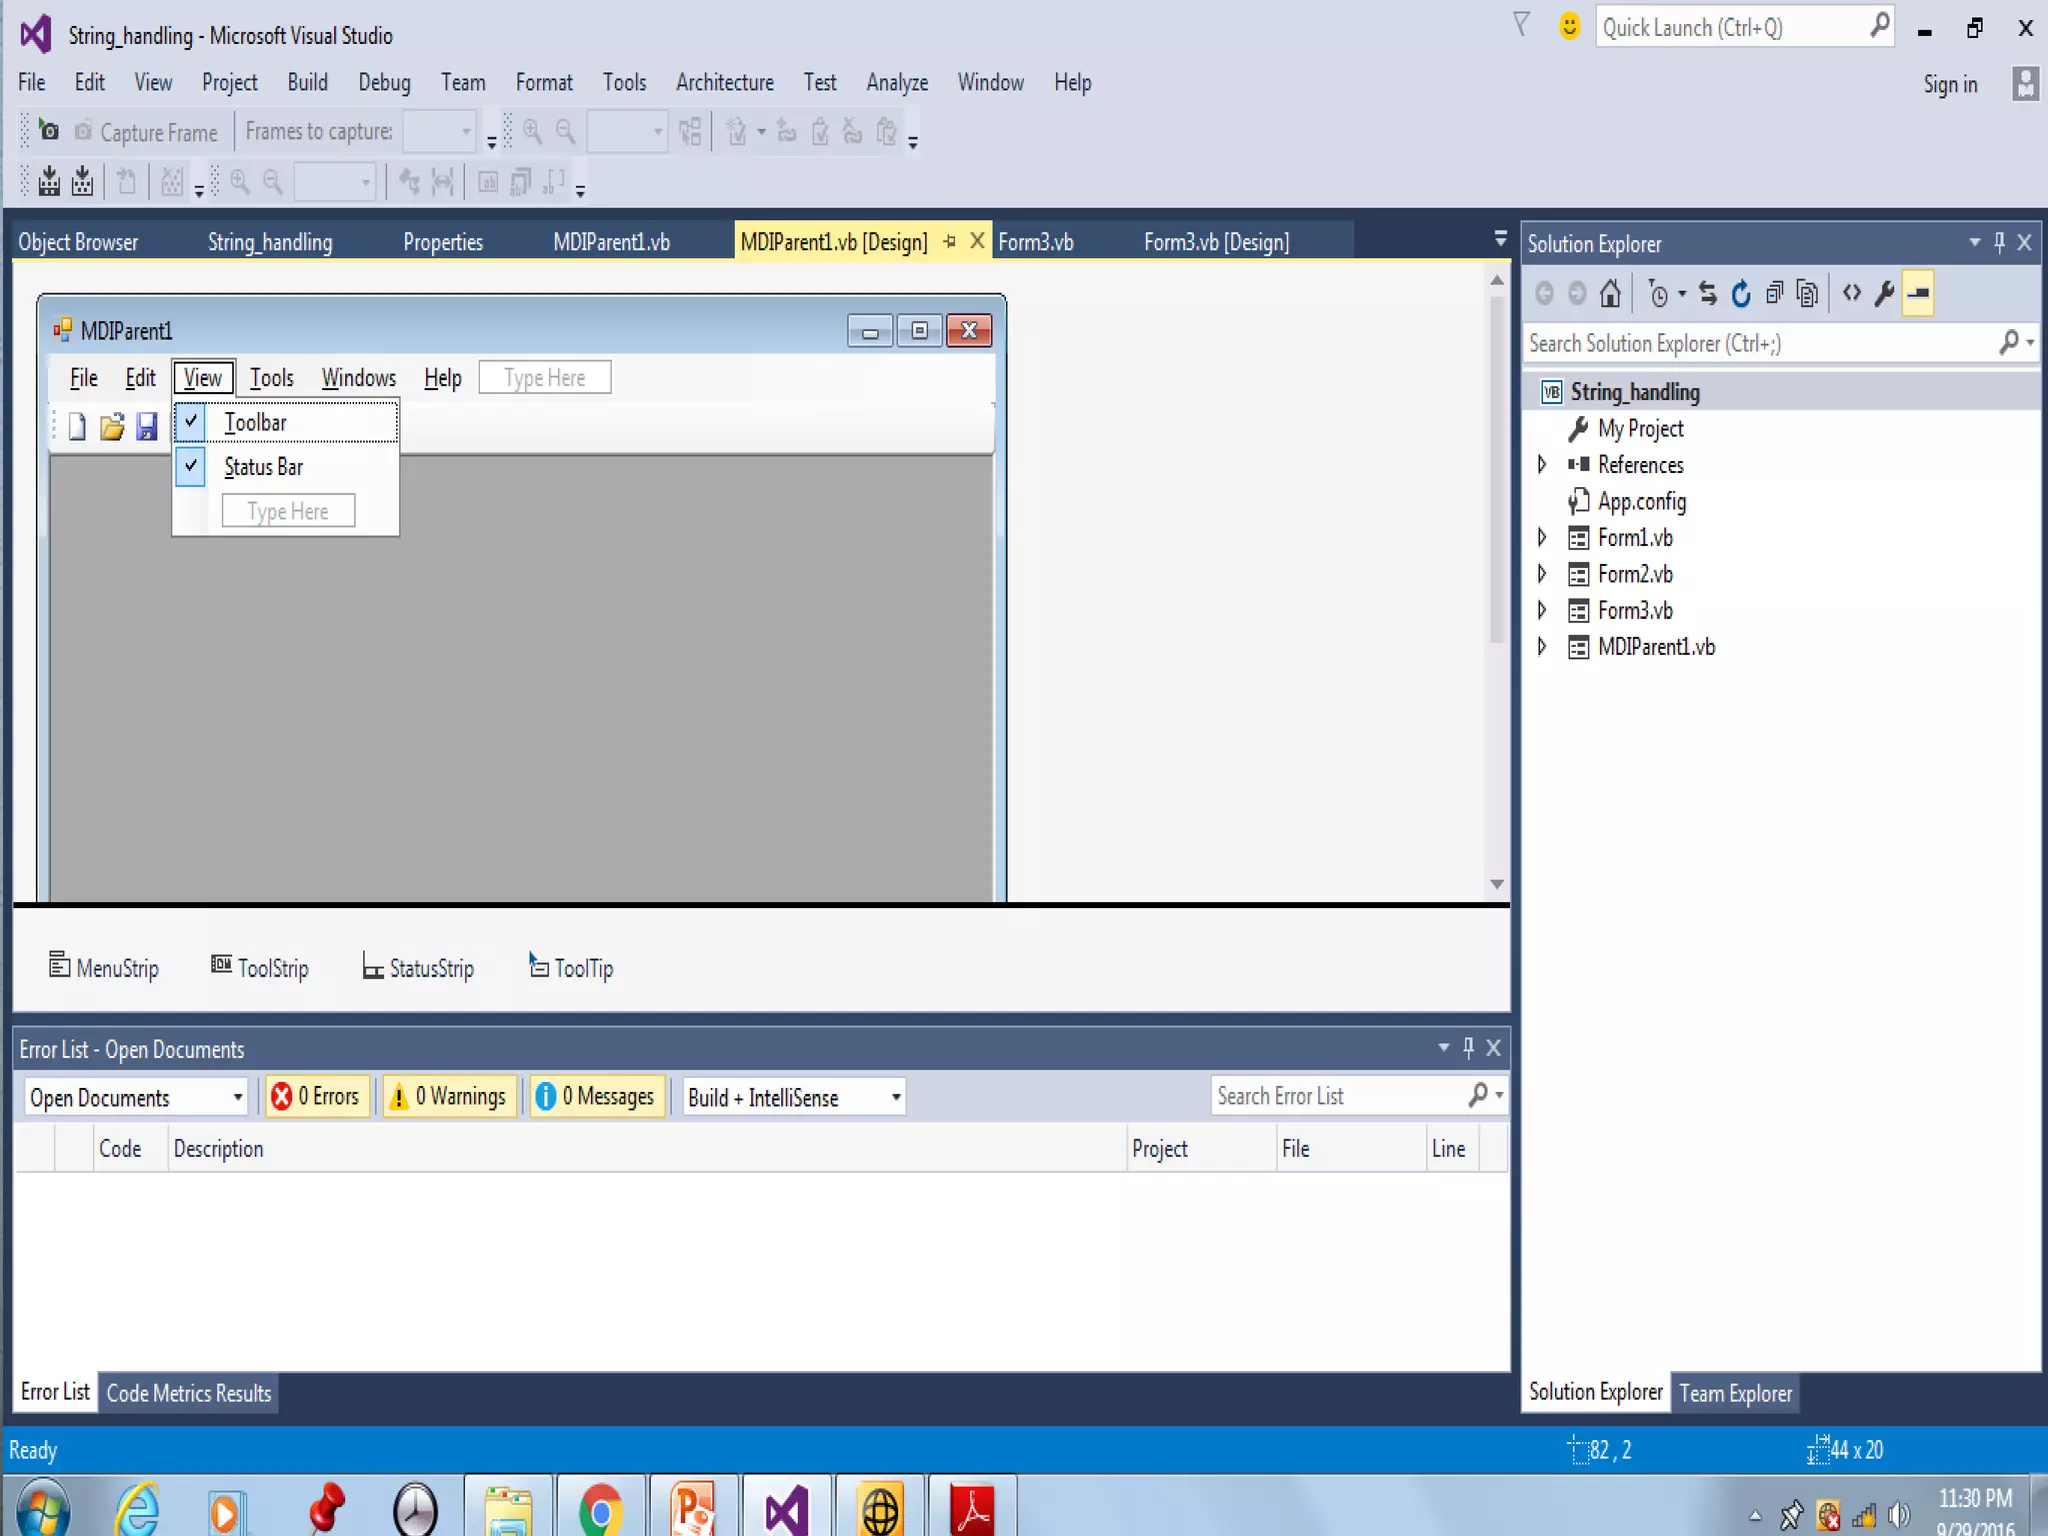Click the Home icon in Solution Explorer
This screenshot has height=1536, width=2048.
coord(1609,293)
